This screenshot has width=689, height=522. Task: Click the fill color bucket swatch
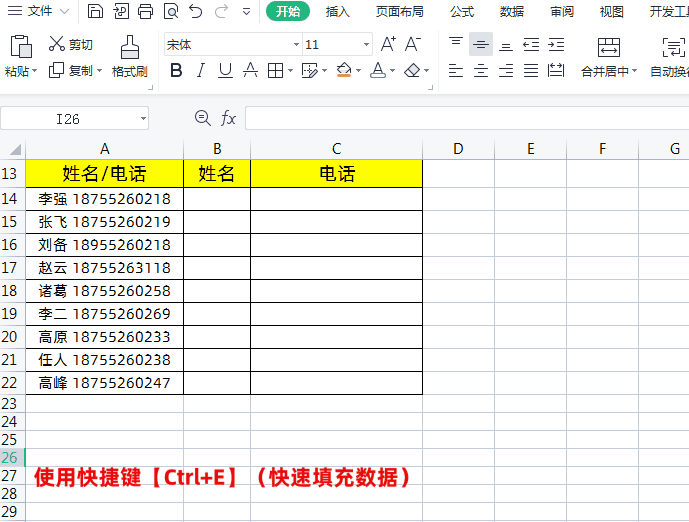[344, 70]
